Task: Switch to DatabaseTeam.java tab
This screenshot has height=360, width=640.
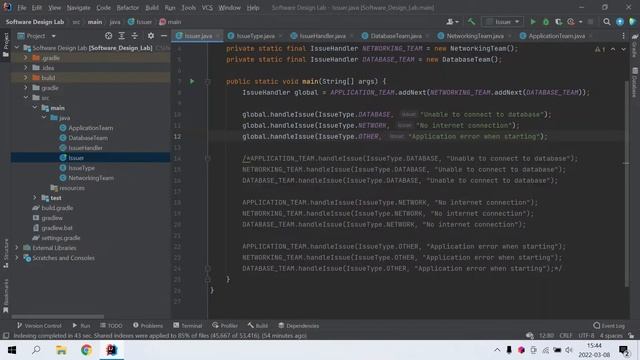Action: [x=396, y=36]
